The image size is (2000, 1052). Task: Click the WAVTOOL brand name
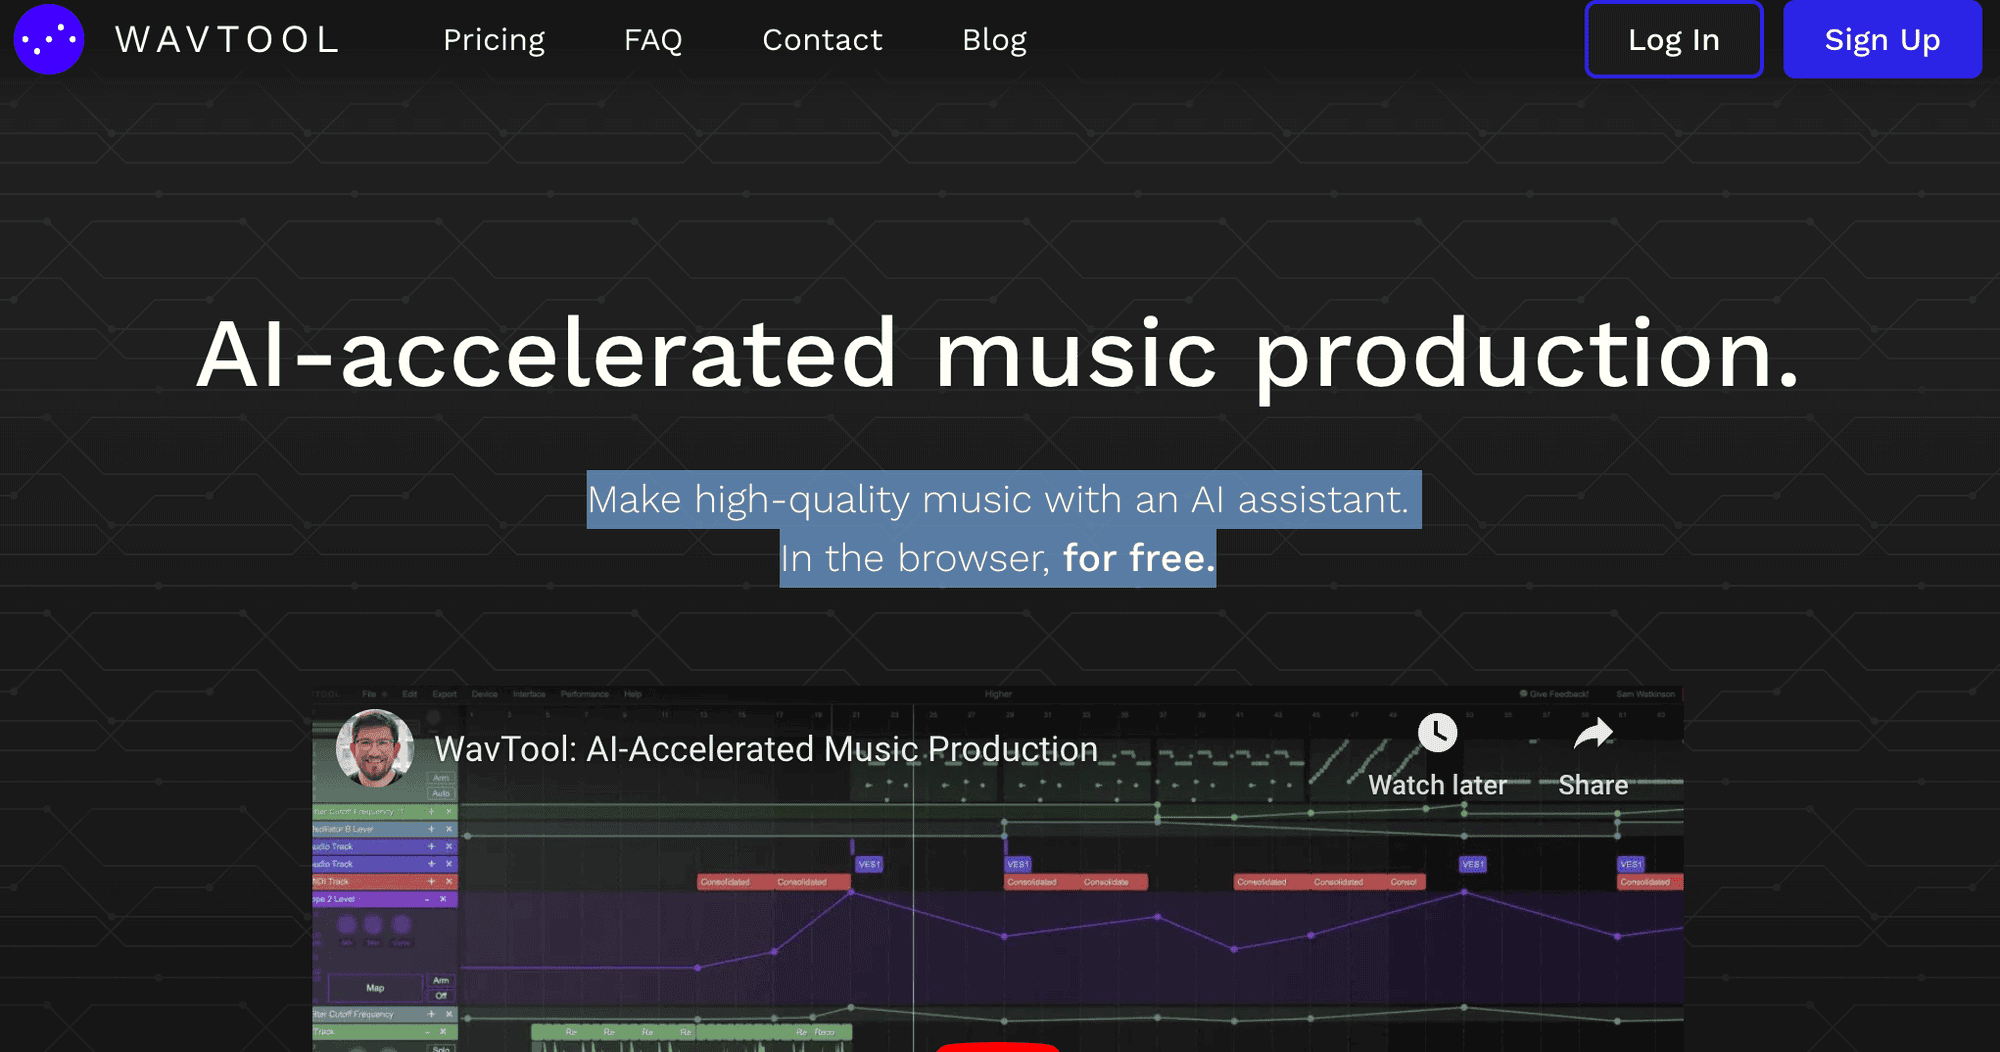(x=228, y=40)
